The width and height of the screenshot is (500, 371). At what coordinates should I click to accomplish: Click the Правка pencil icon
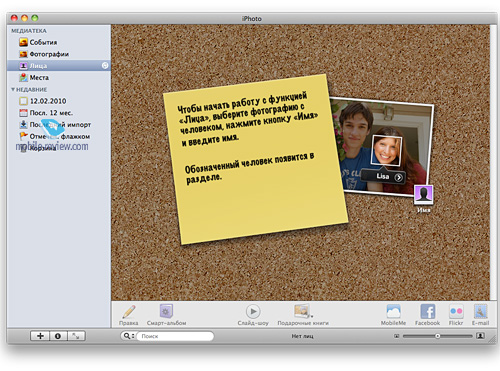(129, 311)
